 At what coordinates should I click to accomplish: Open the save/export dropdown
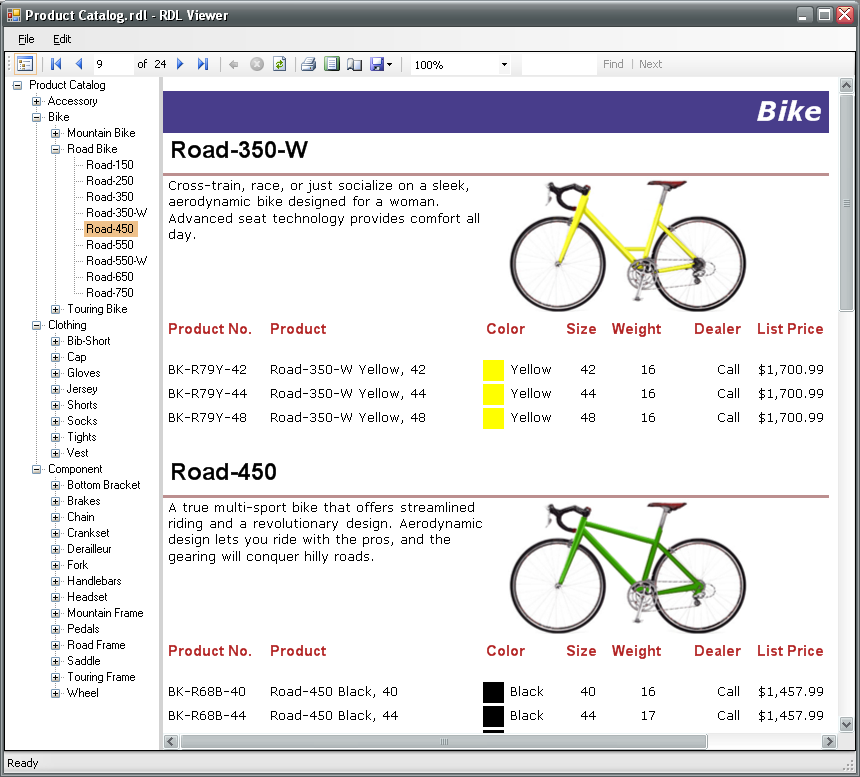[x=389, y=65]
